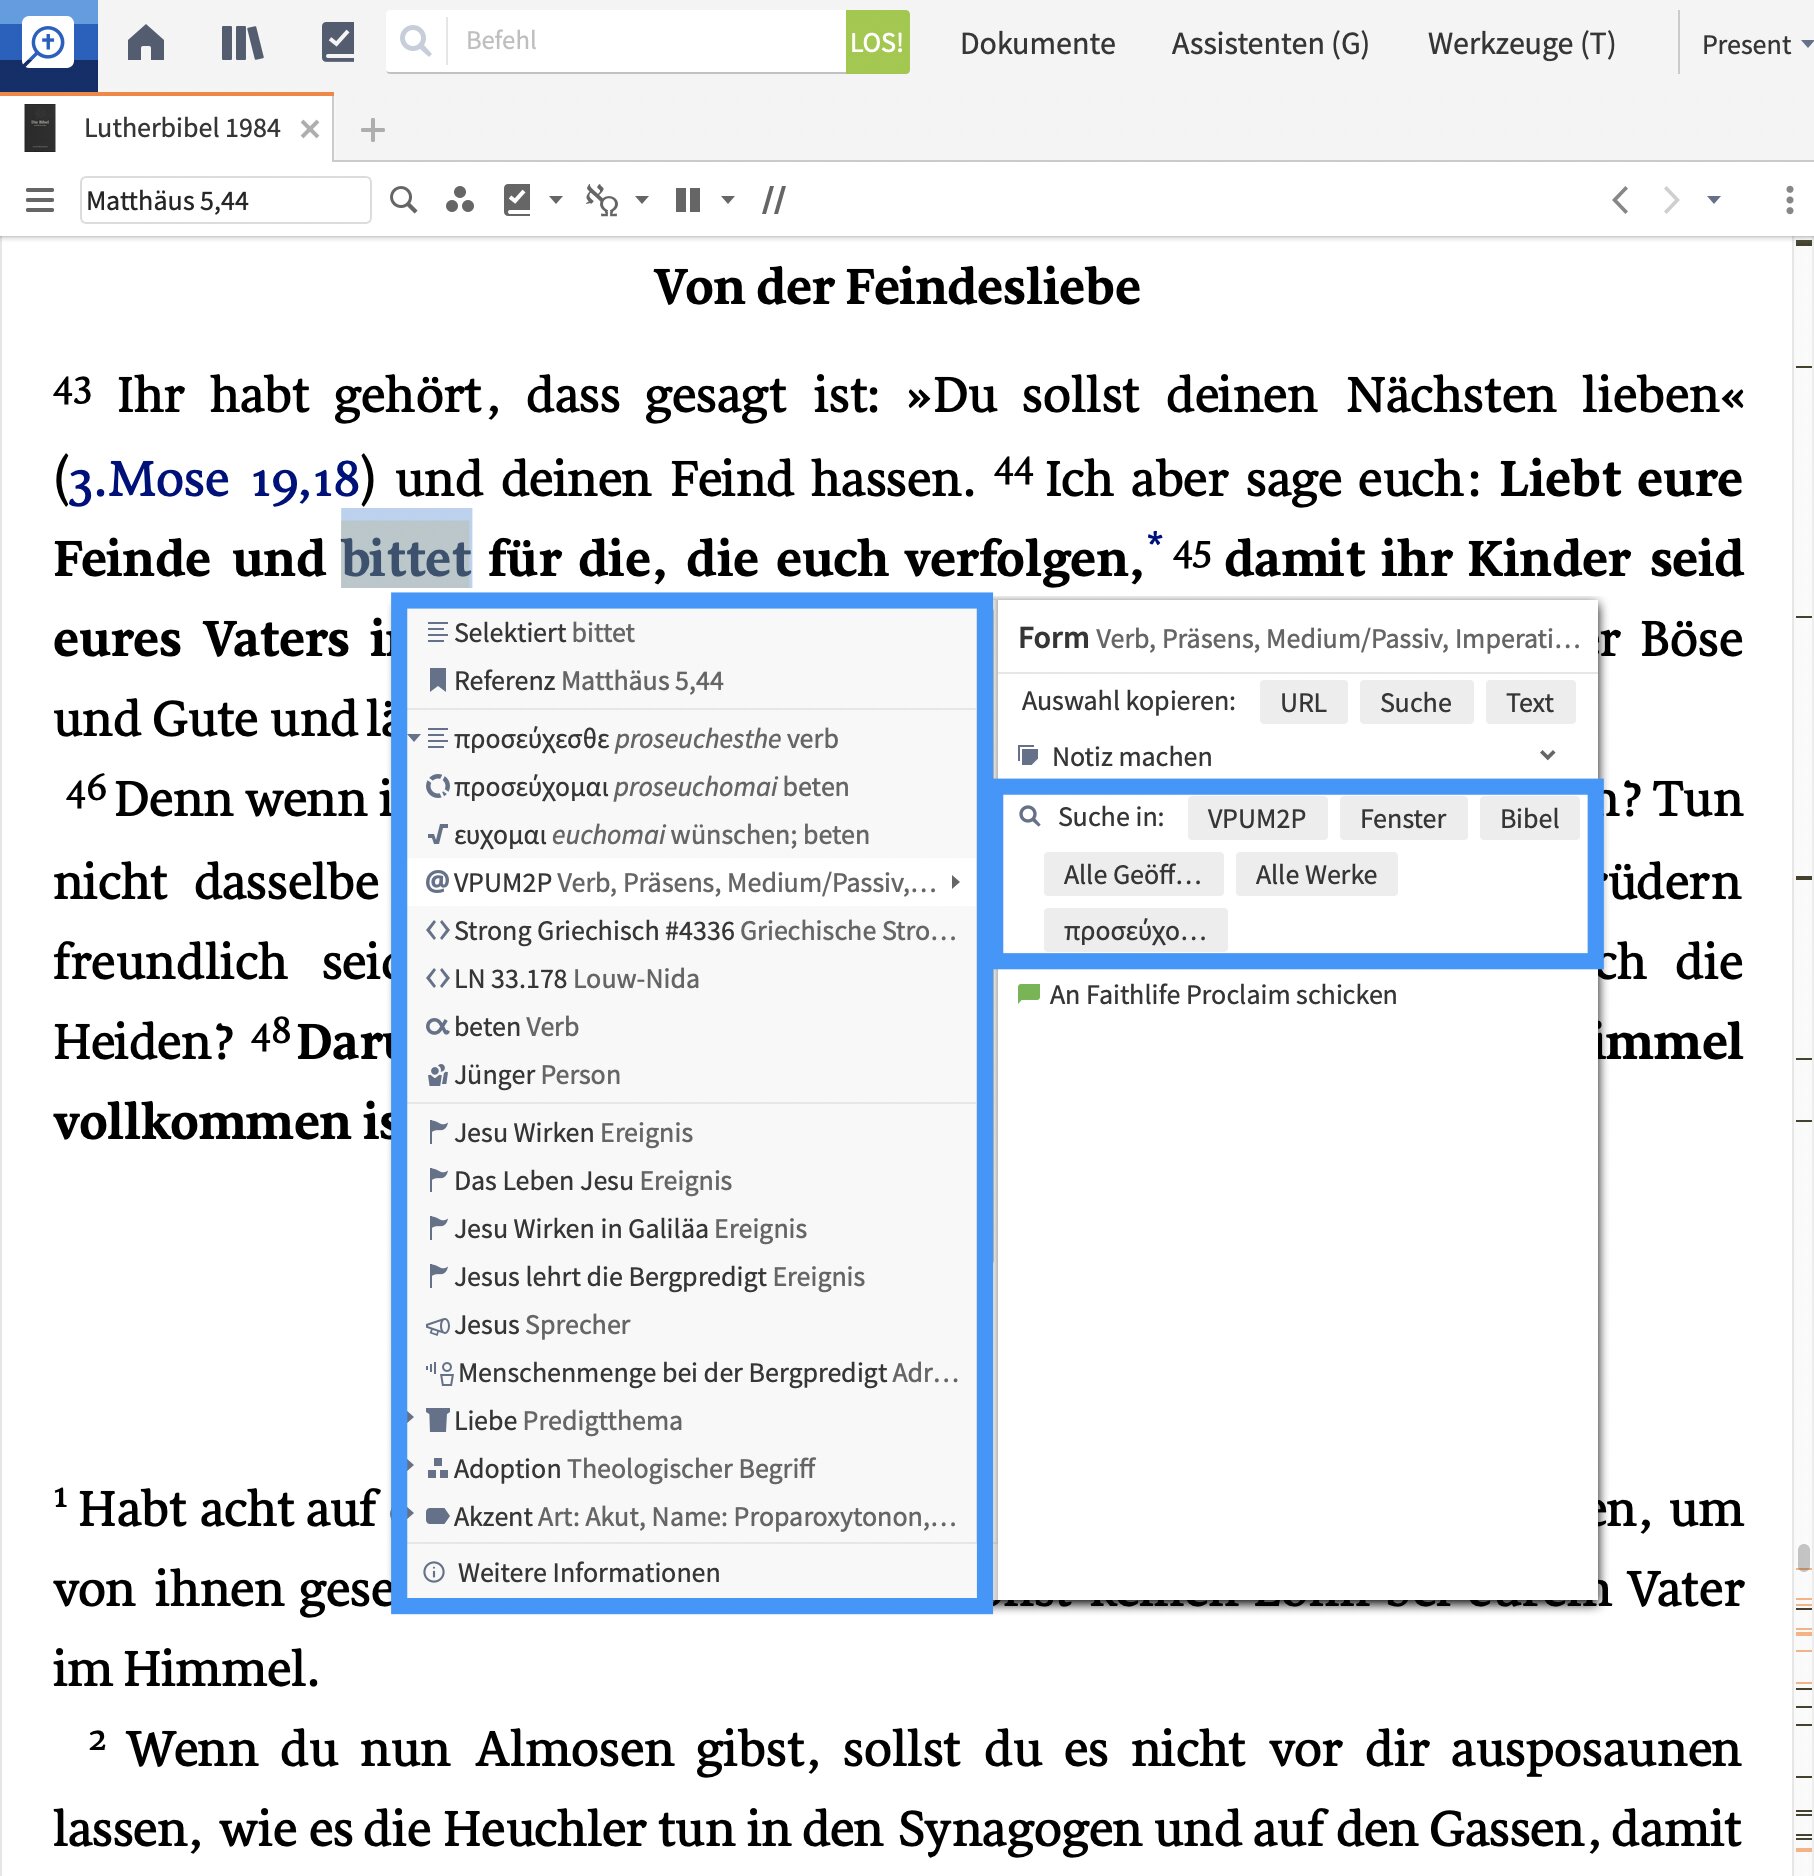Screen dimensions: 1814x1876
Task: Select Referenz Matthäus 5,44 entry
Action: [691, 681]
